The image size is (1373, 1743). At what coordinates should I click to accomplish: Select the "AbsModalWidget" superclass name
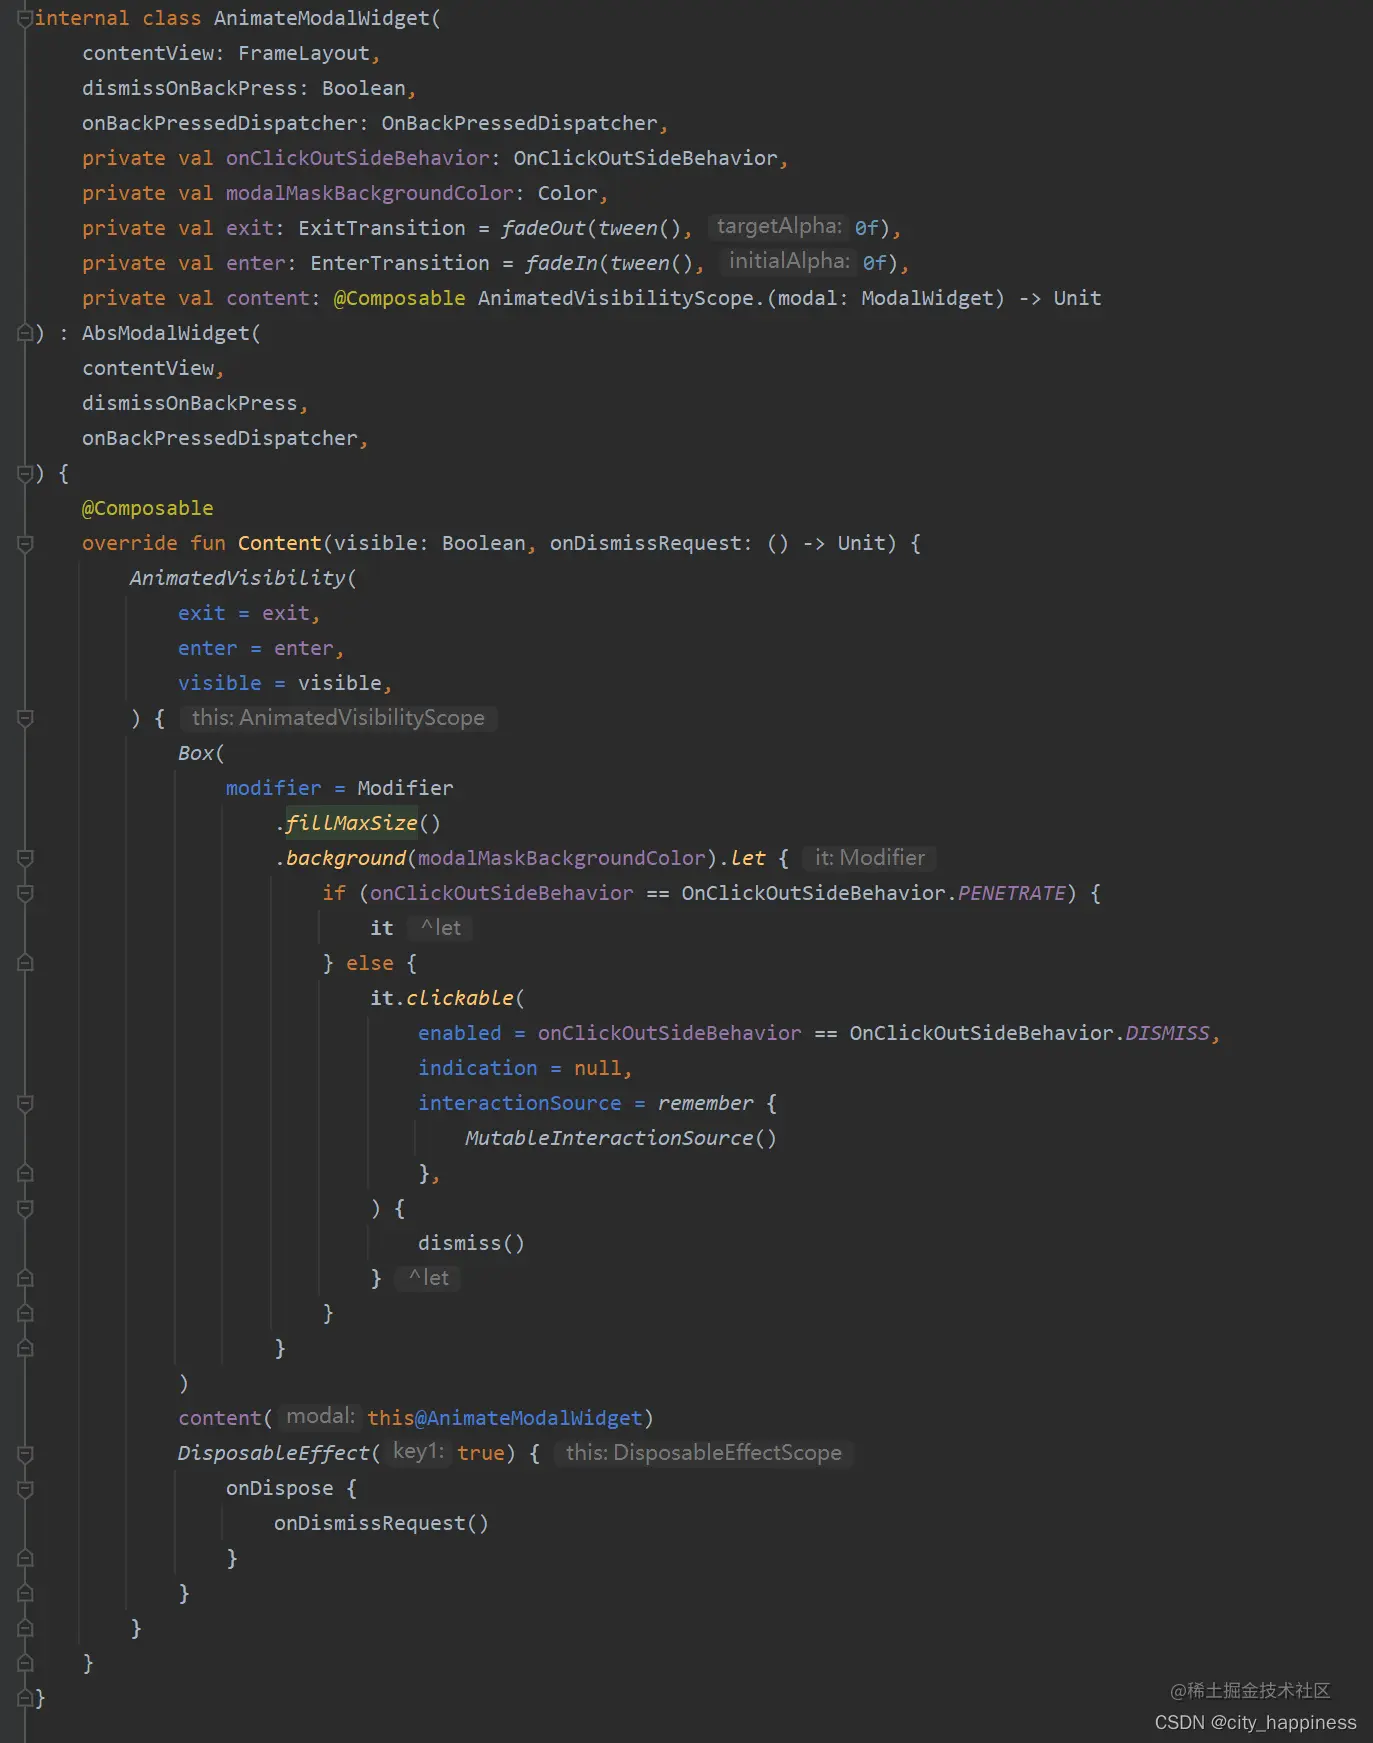[166, 334]
